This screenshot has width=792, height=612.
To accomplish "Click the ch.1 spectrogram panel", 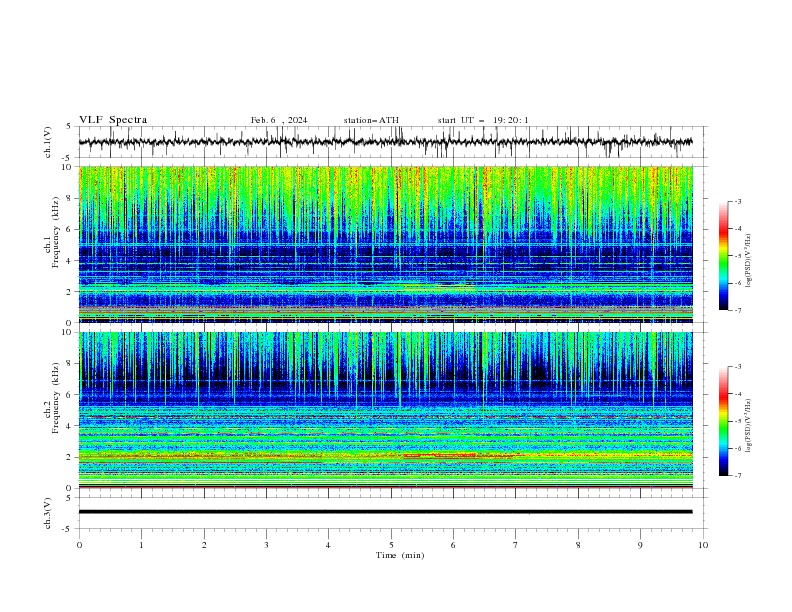I will tap(385, 244).
